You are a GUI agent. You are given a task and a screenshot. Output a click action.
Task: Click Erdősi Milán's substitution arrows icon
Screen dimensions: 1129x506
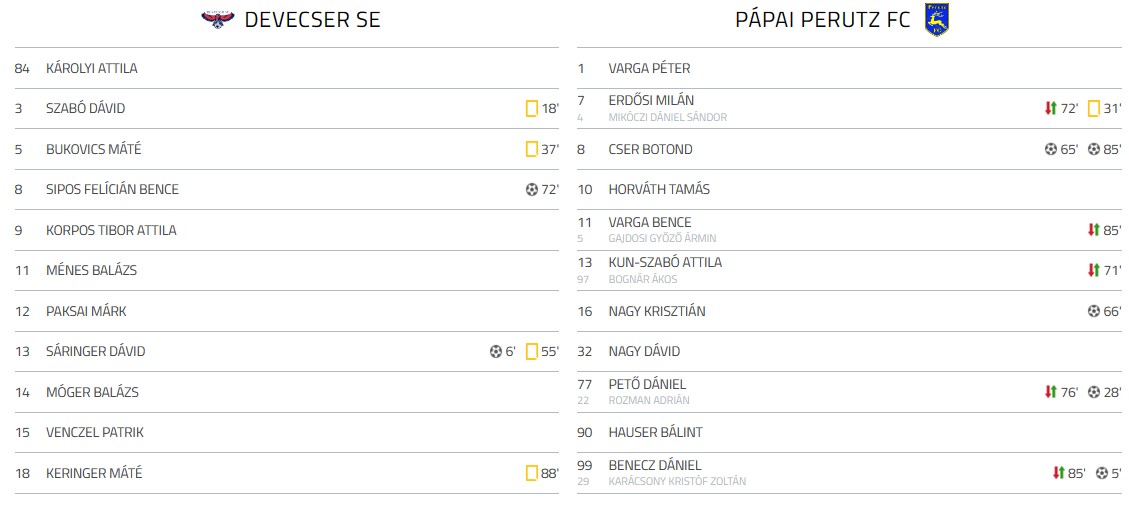[x=1050, y=109]
